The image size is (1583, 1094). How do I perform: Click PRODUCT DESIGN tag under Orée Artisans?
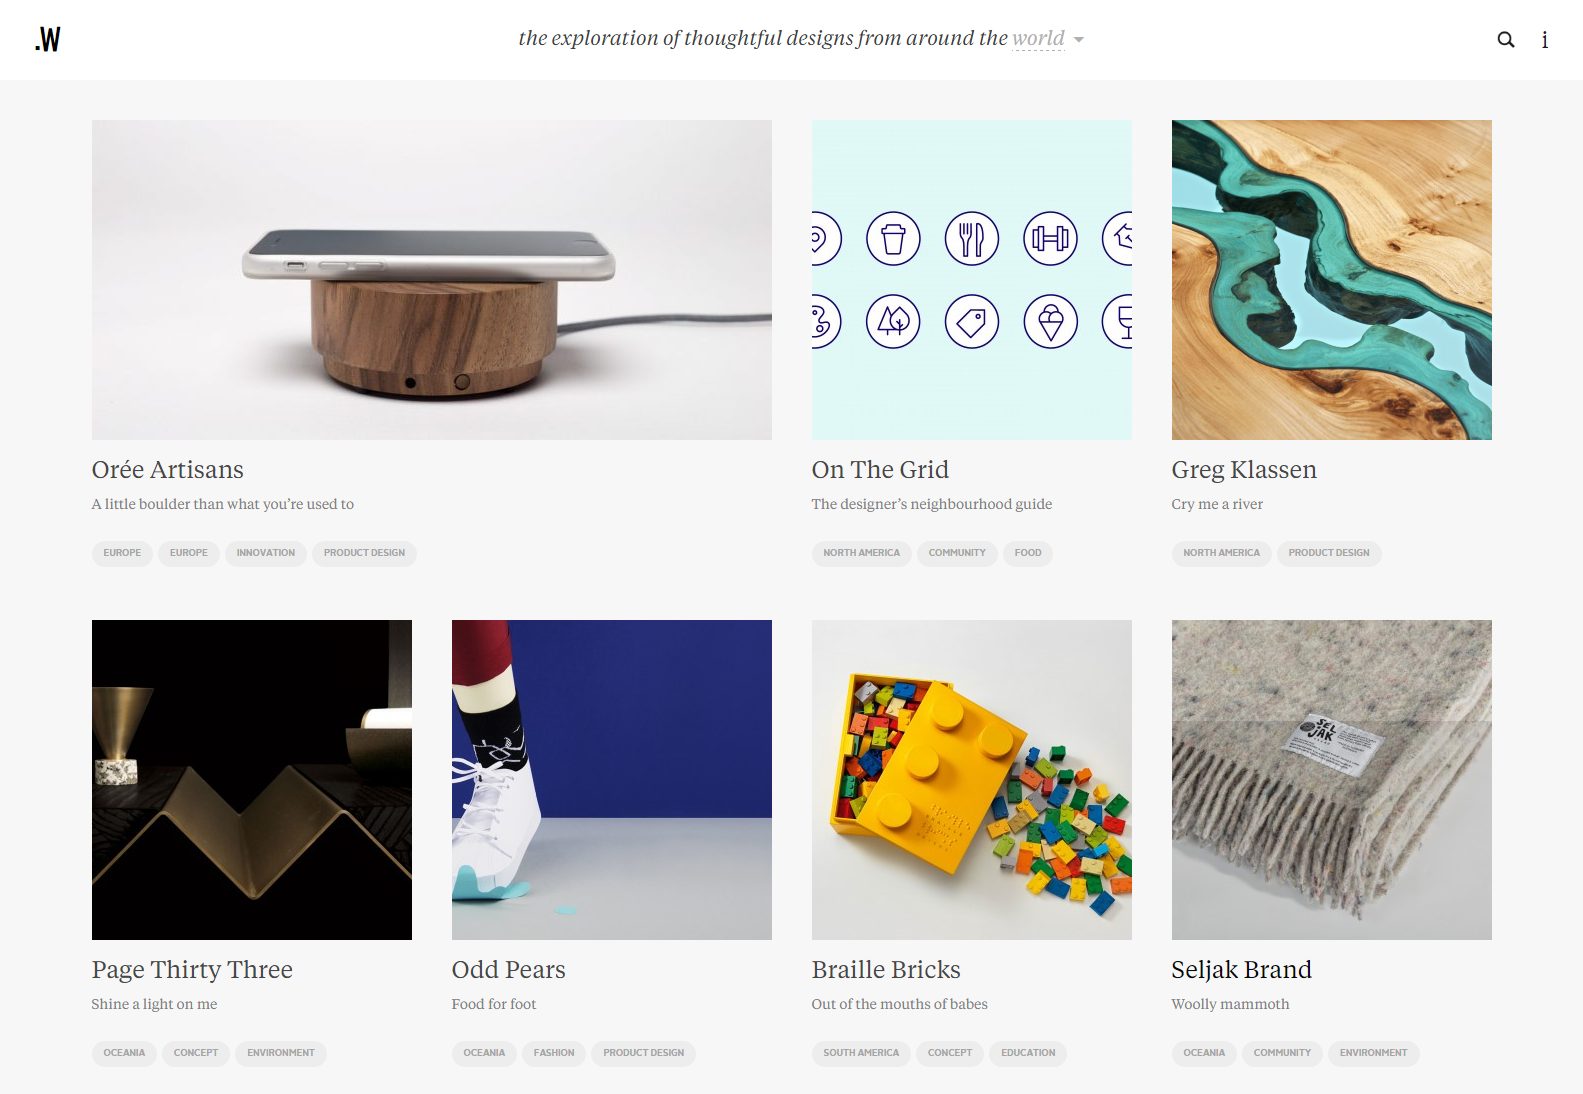pos(364,553)
